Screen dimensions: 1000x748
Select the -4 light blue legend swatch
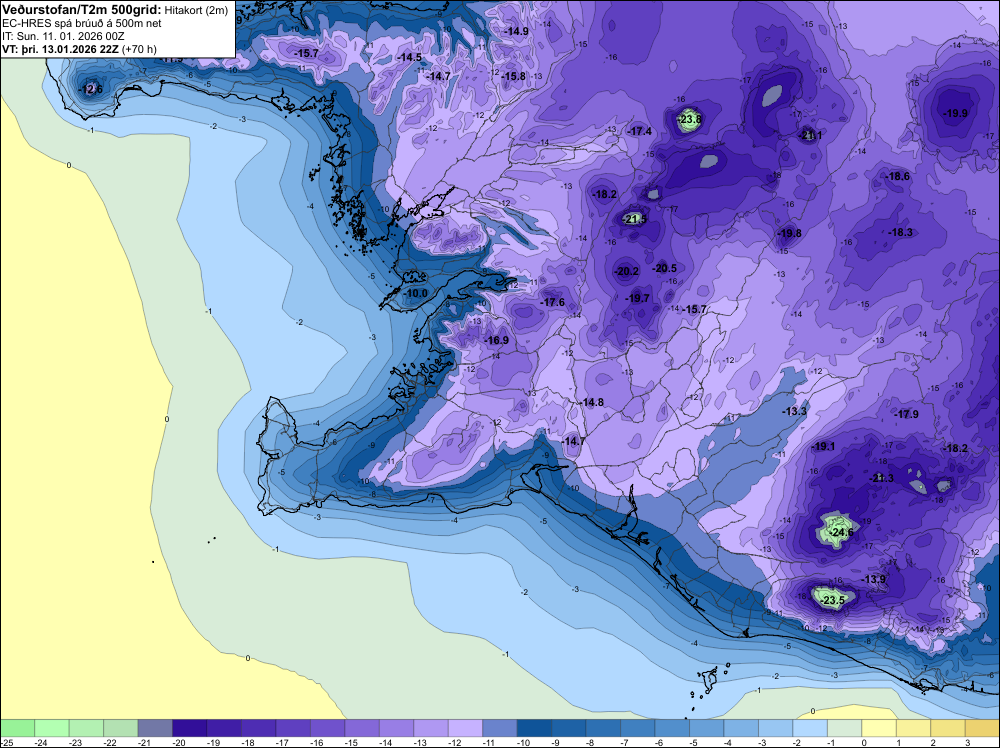coord(741,728)
